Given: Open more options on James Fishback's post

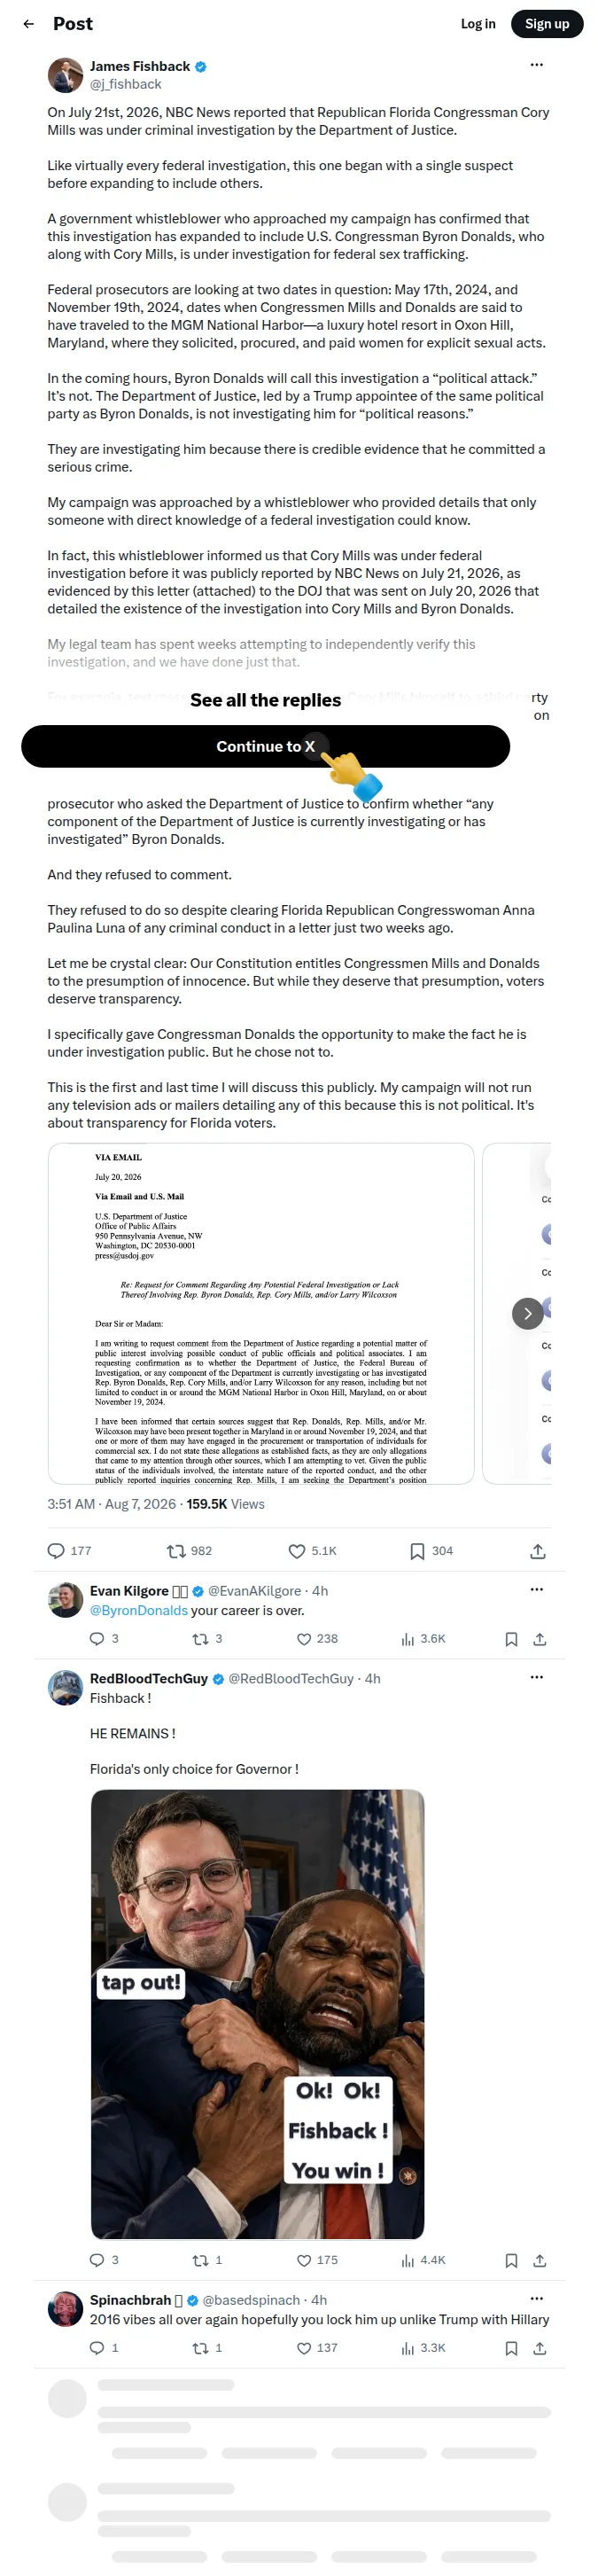Looking at the screenshot, I should [536, 65].
